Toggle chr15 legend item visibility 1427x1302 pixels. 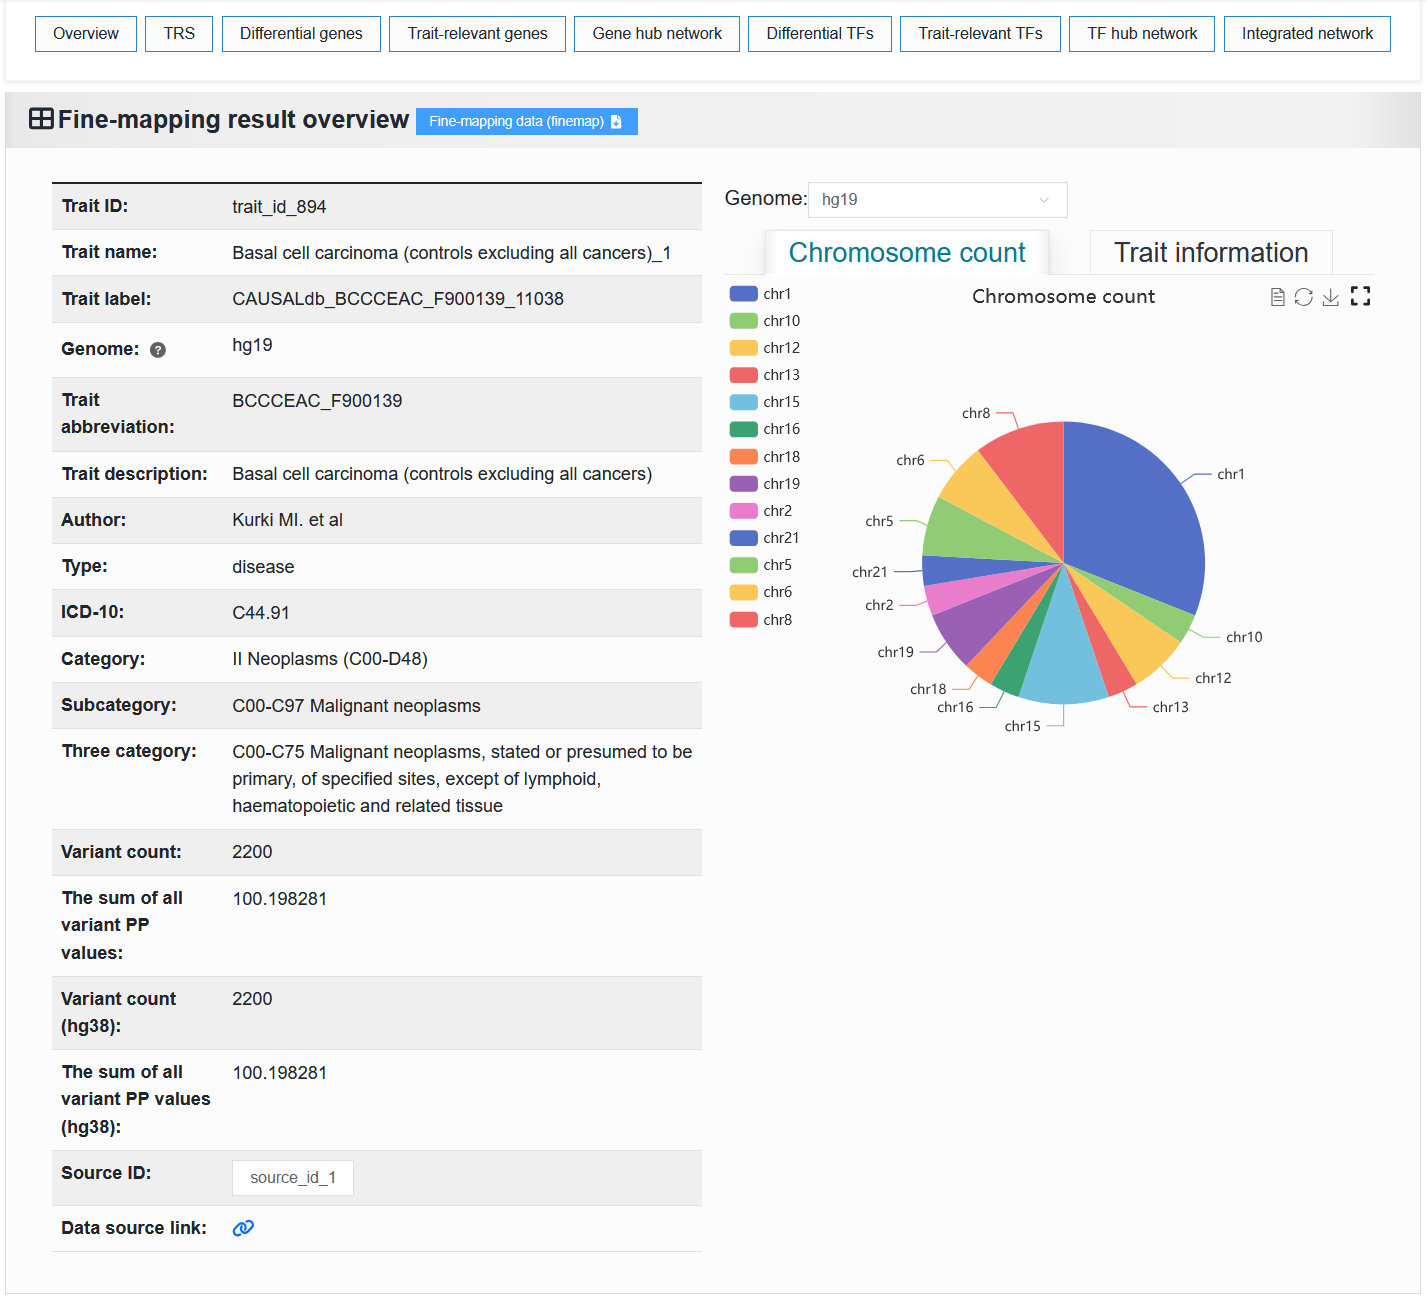pos(765,402)
